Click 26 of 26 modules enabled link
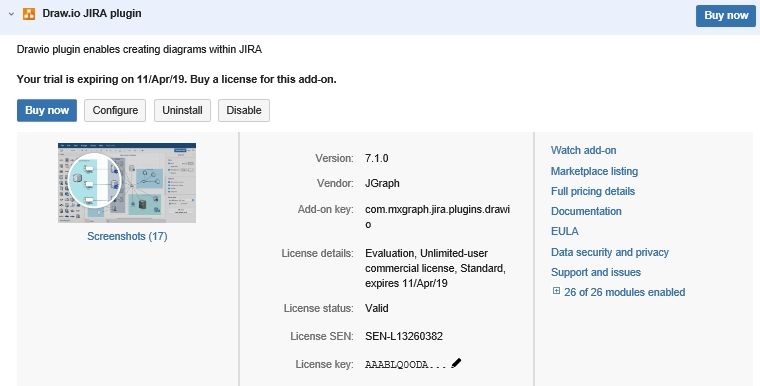Viewport: 760px width, 386px height. [x=624, y=292]
